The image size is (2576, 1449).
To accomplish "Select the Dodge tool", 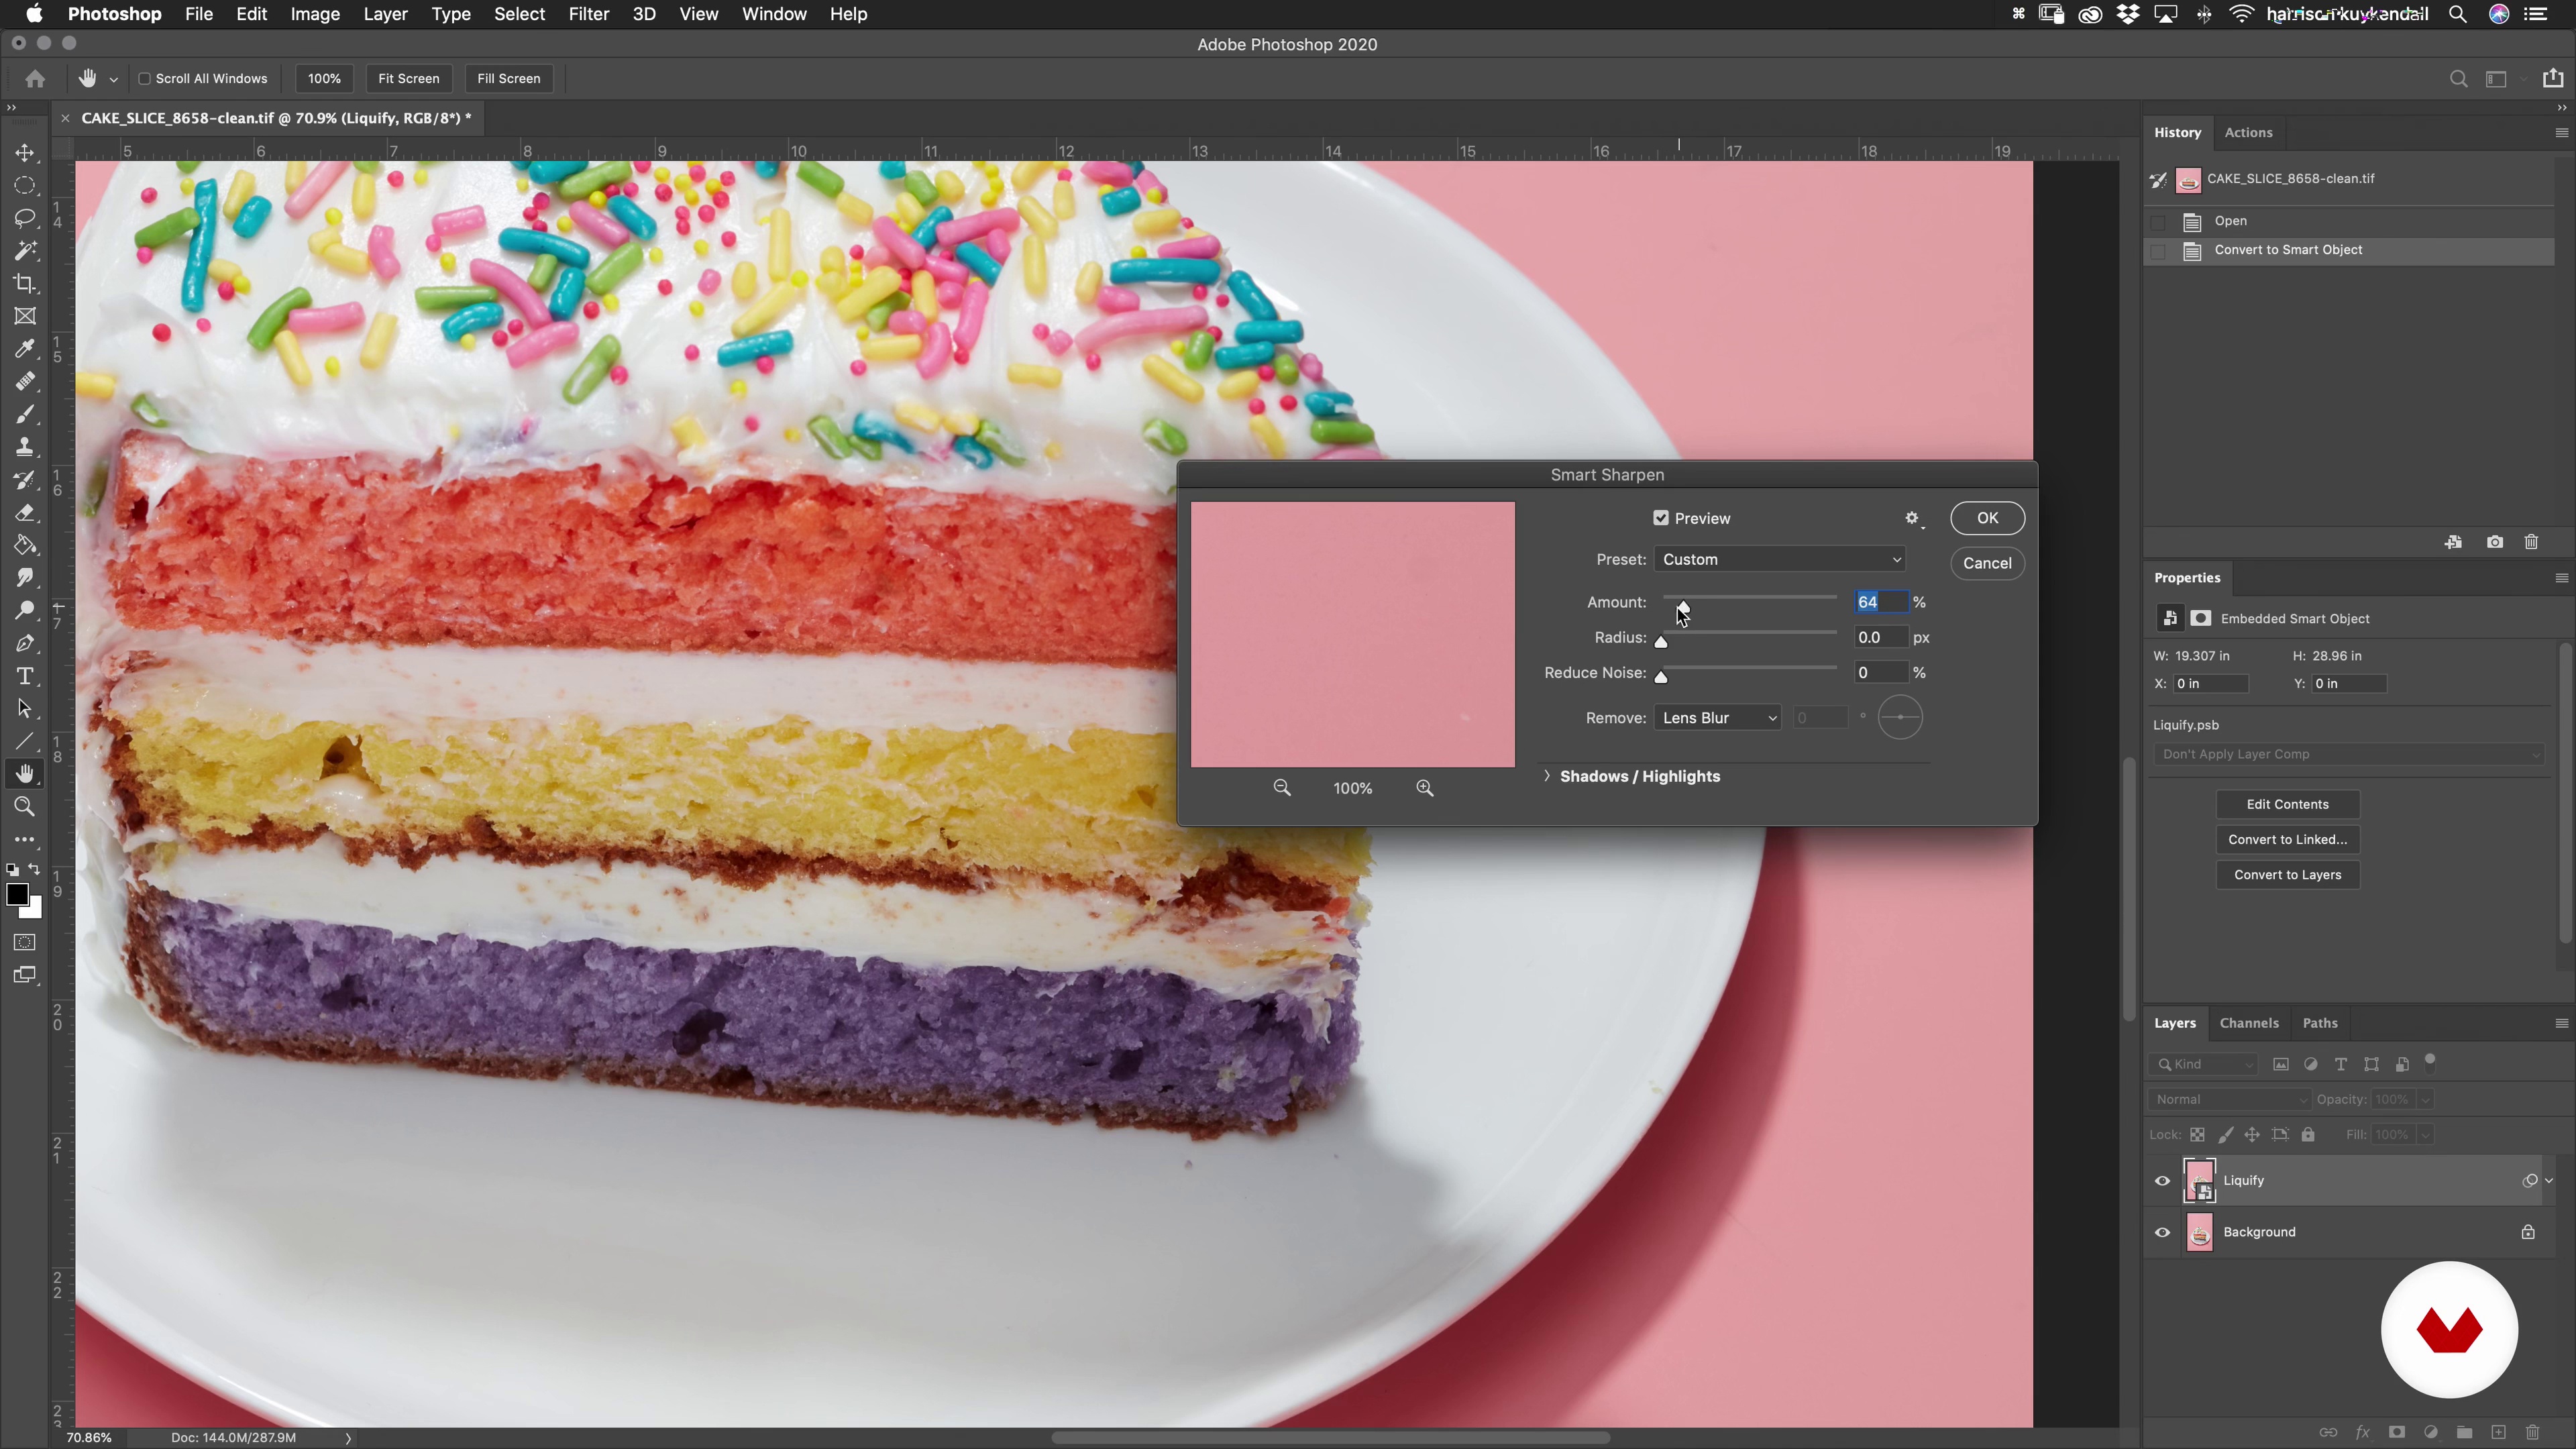I will point(25,611).
